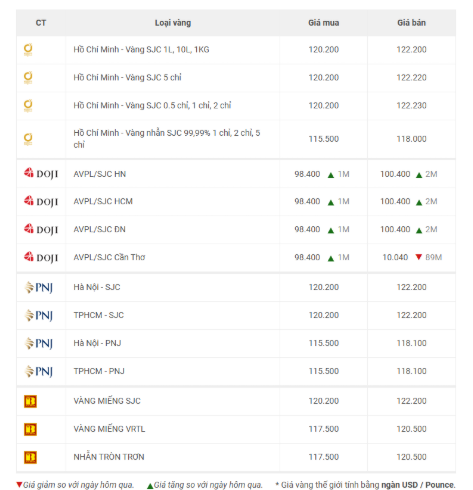473x490 pixels.
Task: Click SJC logo beside Vàng SJC 5 chỉ
Action: pyautogui.click(x=28, y=77)
